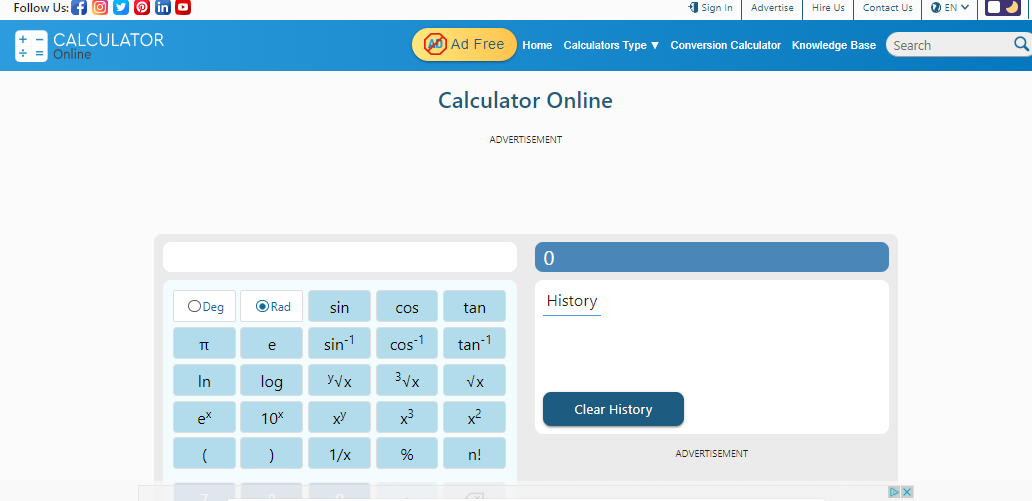
Task: Click the Advertise link
Action: tap(772, 8)
